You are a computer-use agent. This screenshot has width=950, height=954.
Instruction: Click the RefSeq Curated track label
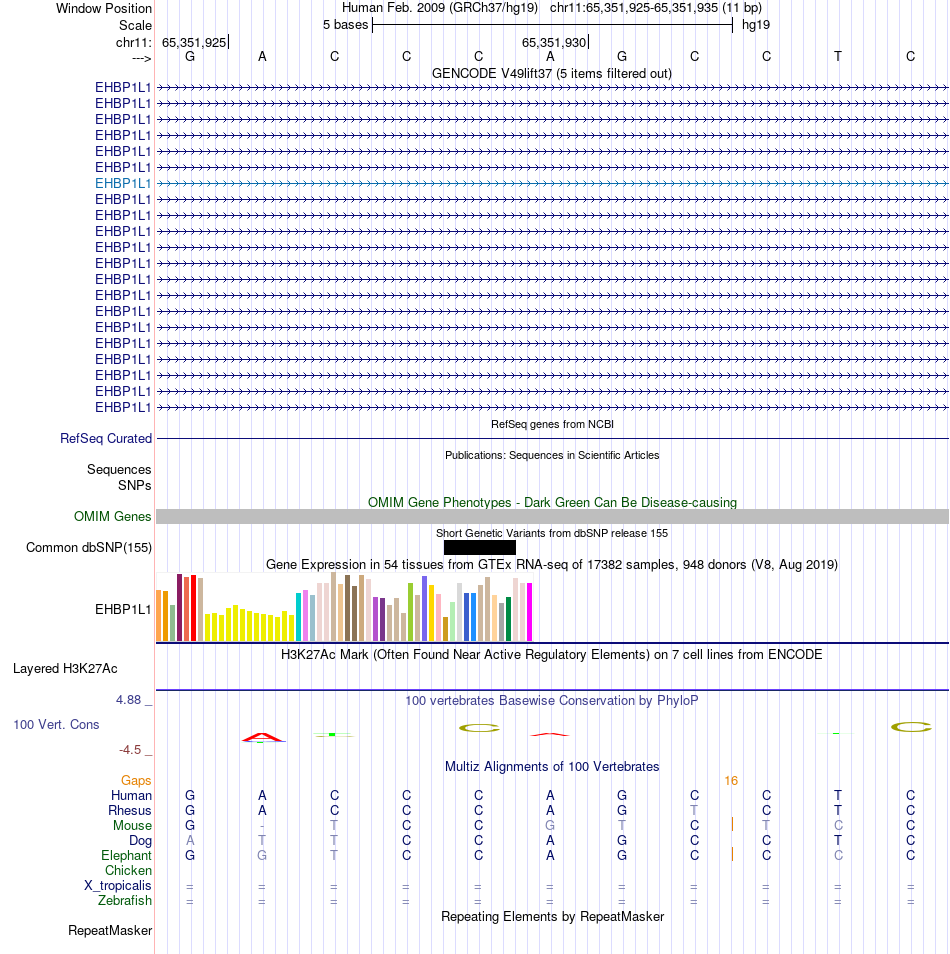click(106, 438)
